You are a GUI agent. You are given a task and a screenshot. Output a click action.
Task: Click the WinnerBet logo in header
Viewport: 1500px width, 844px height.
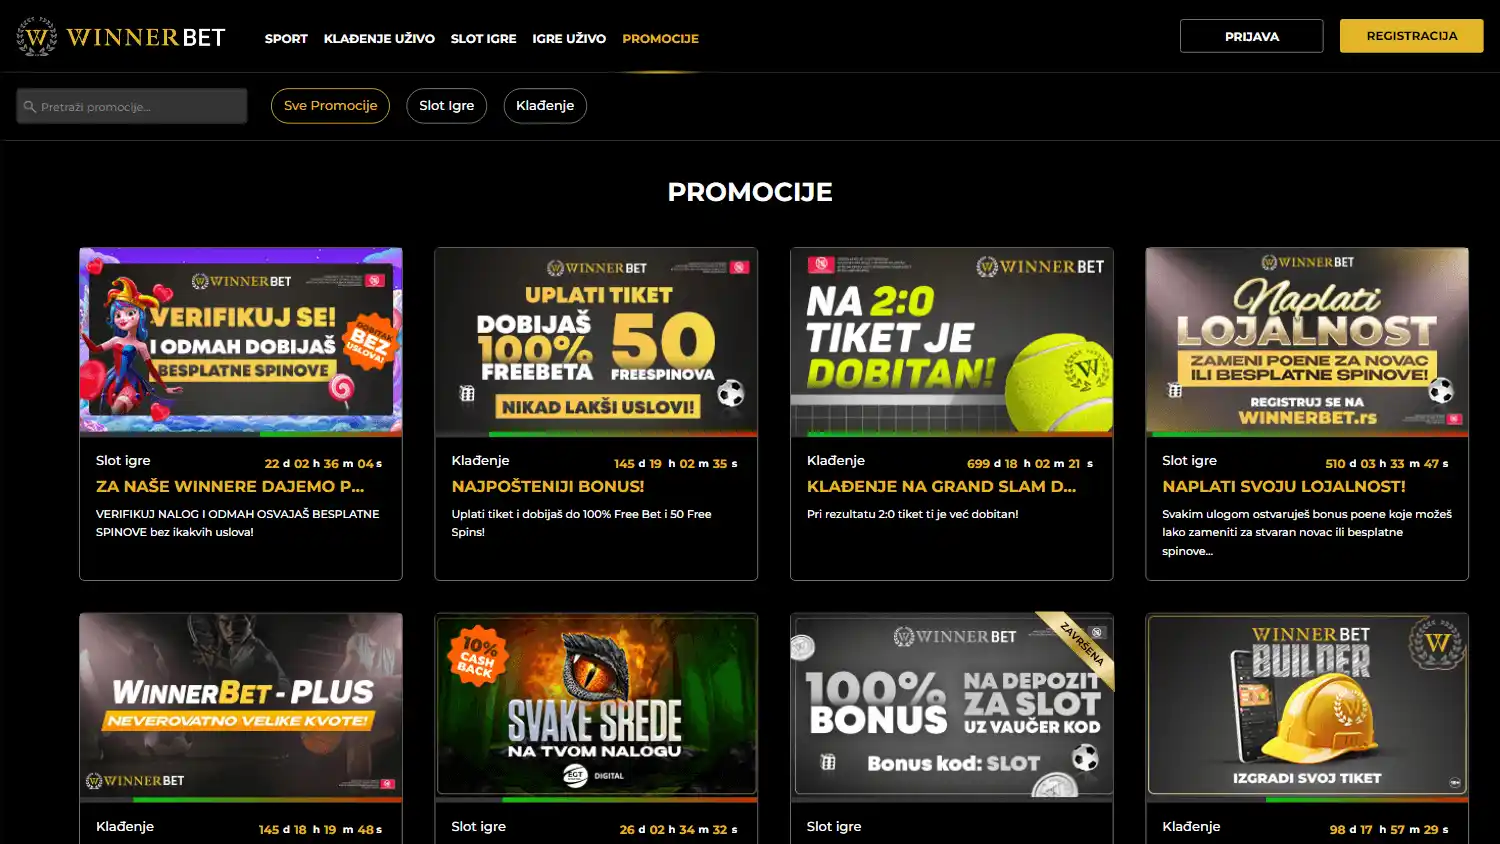(x=121, y=37)
